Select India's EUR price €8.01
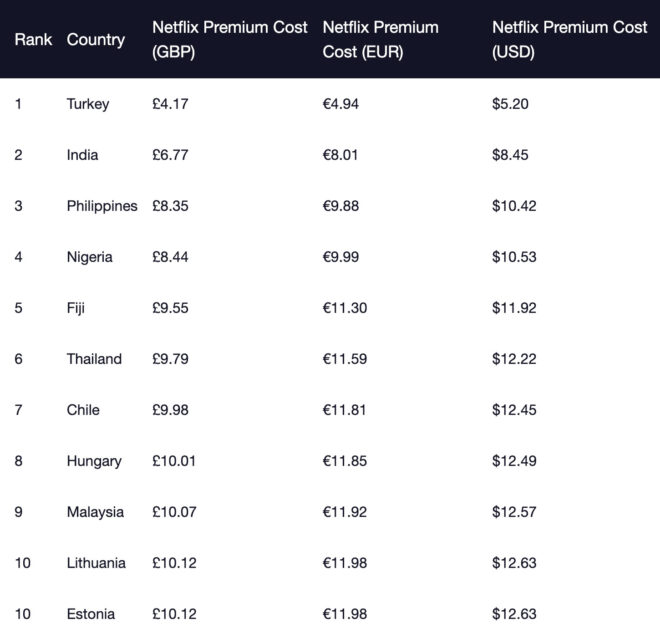The height and width of the screenshot is (644, 660). (x=343, y=155)
